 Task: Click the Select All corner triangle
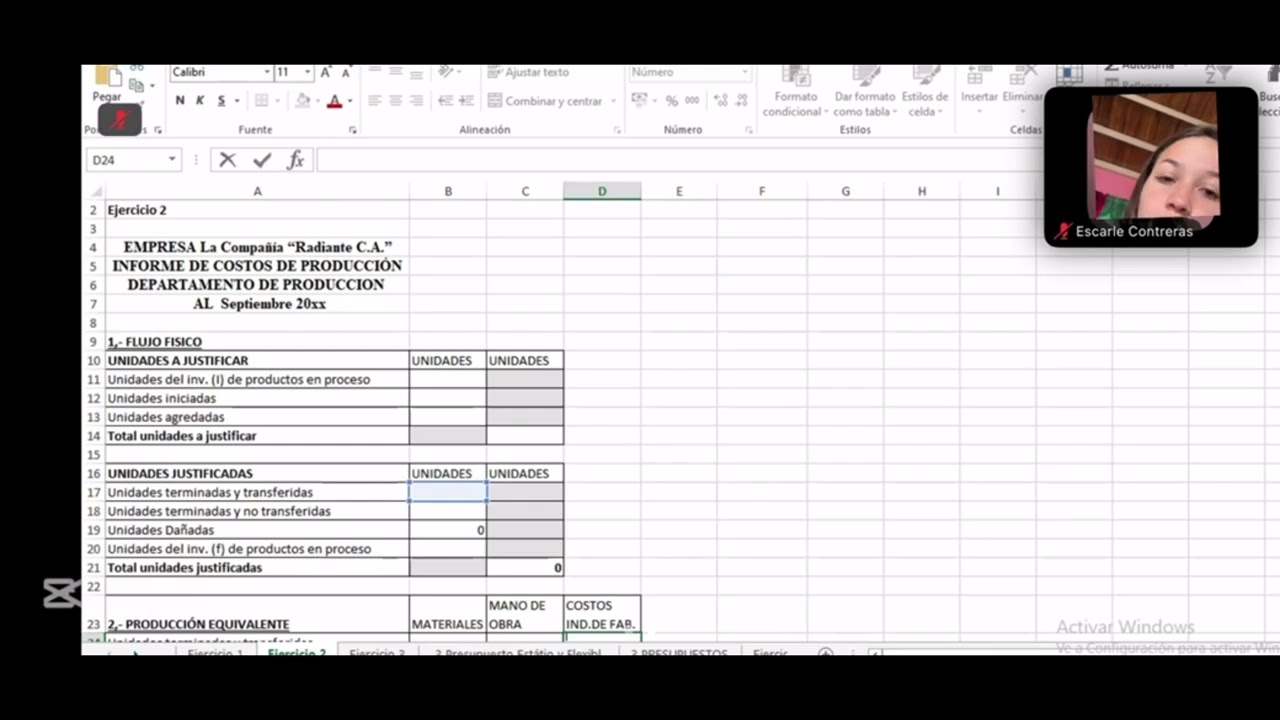(95, 192)
